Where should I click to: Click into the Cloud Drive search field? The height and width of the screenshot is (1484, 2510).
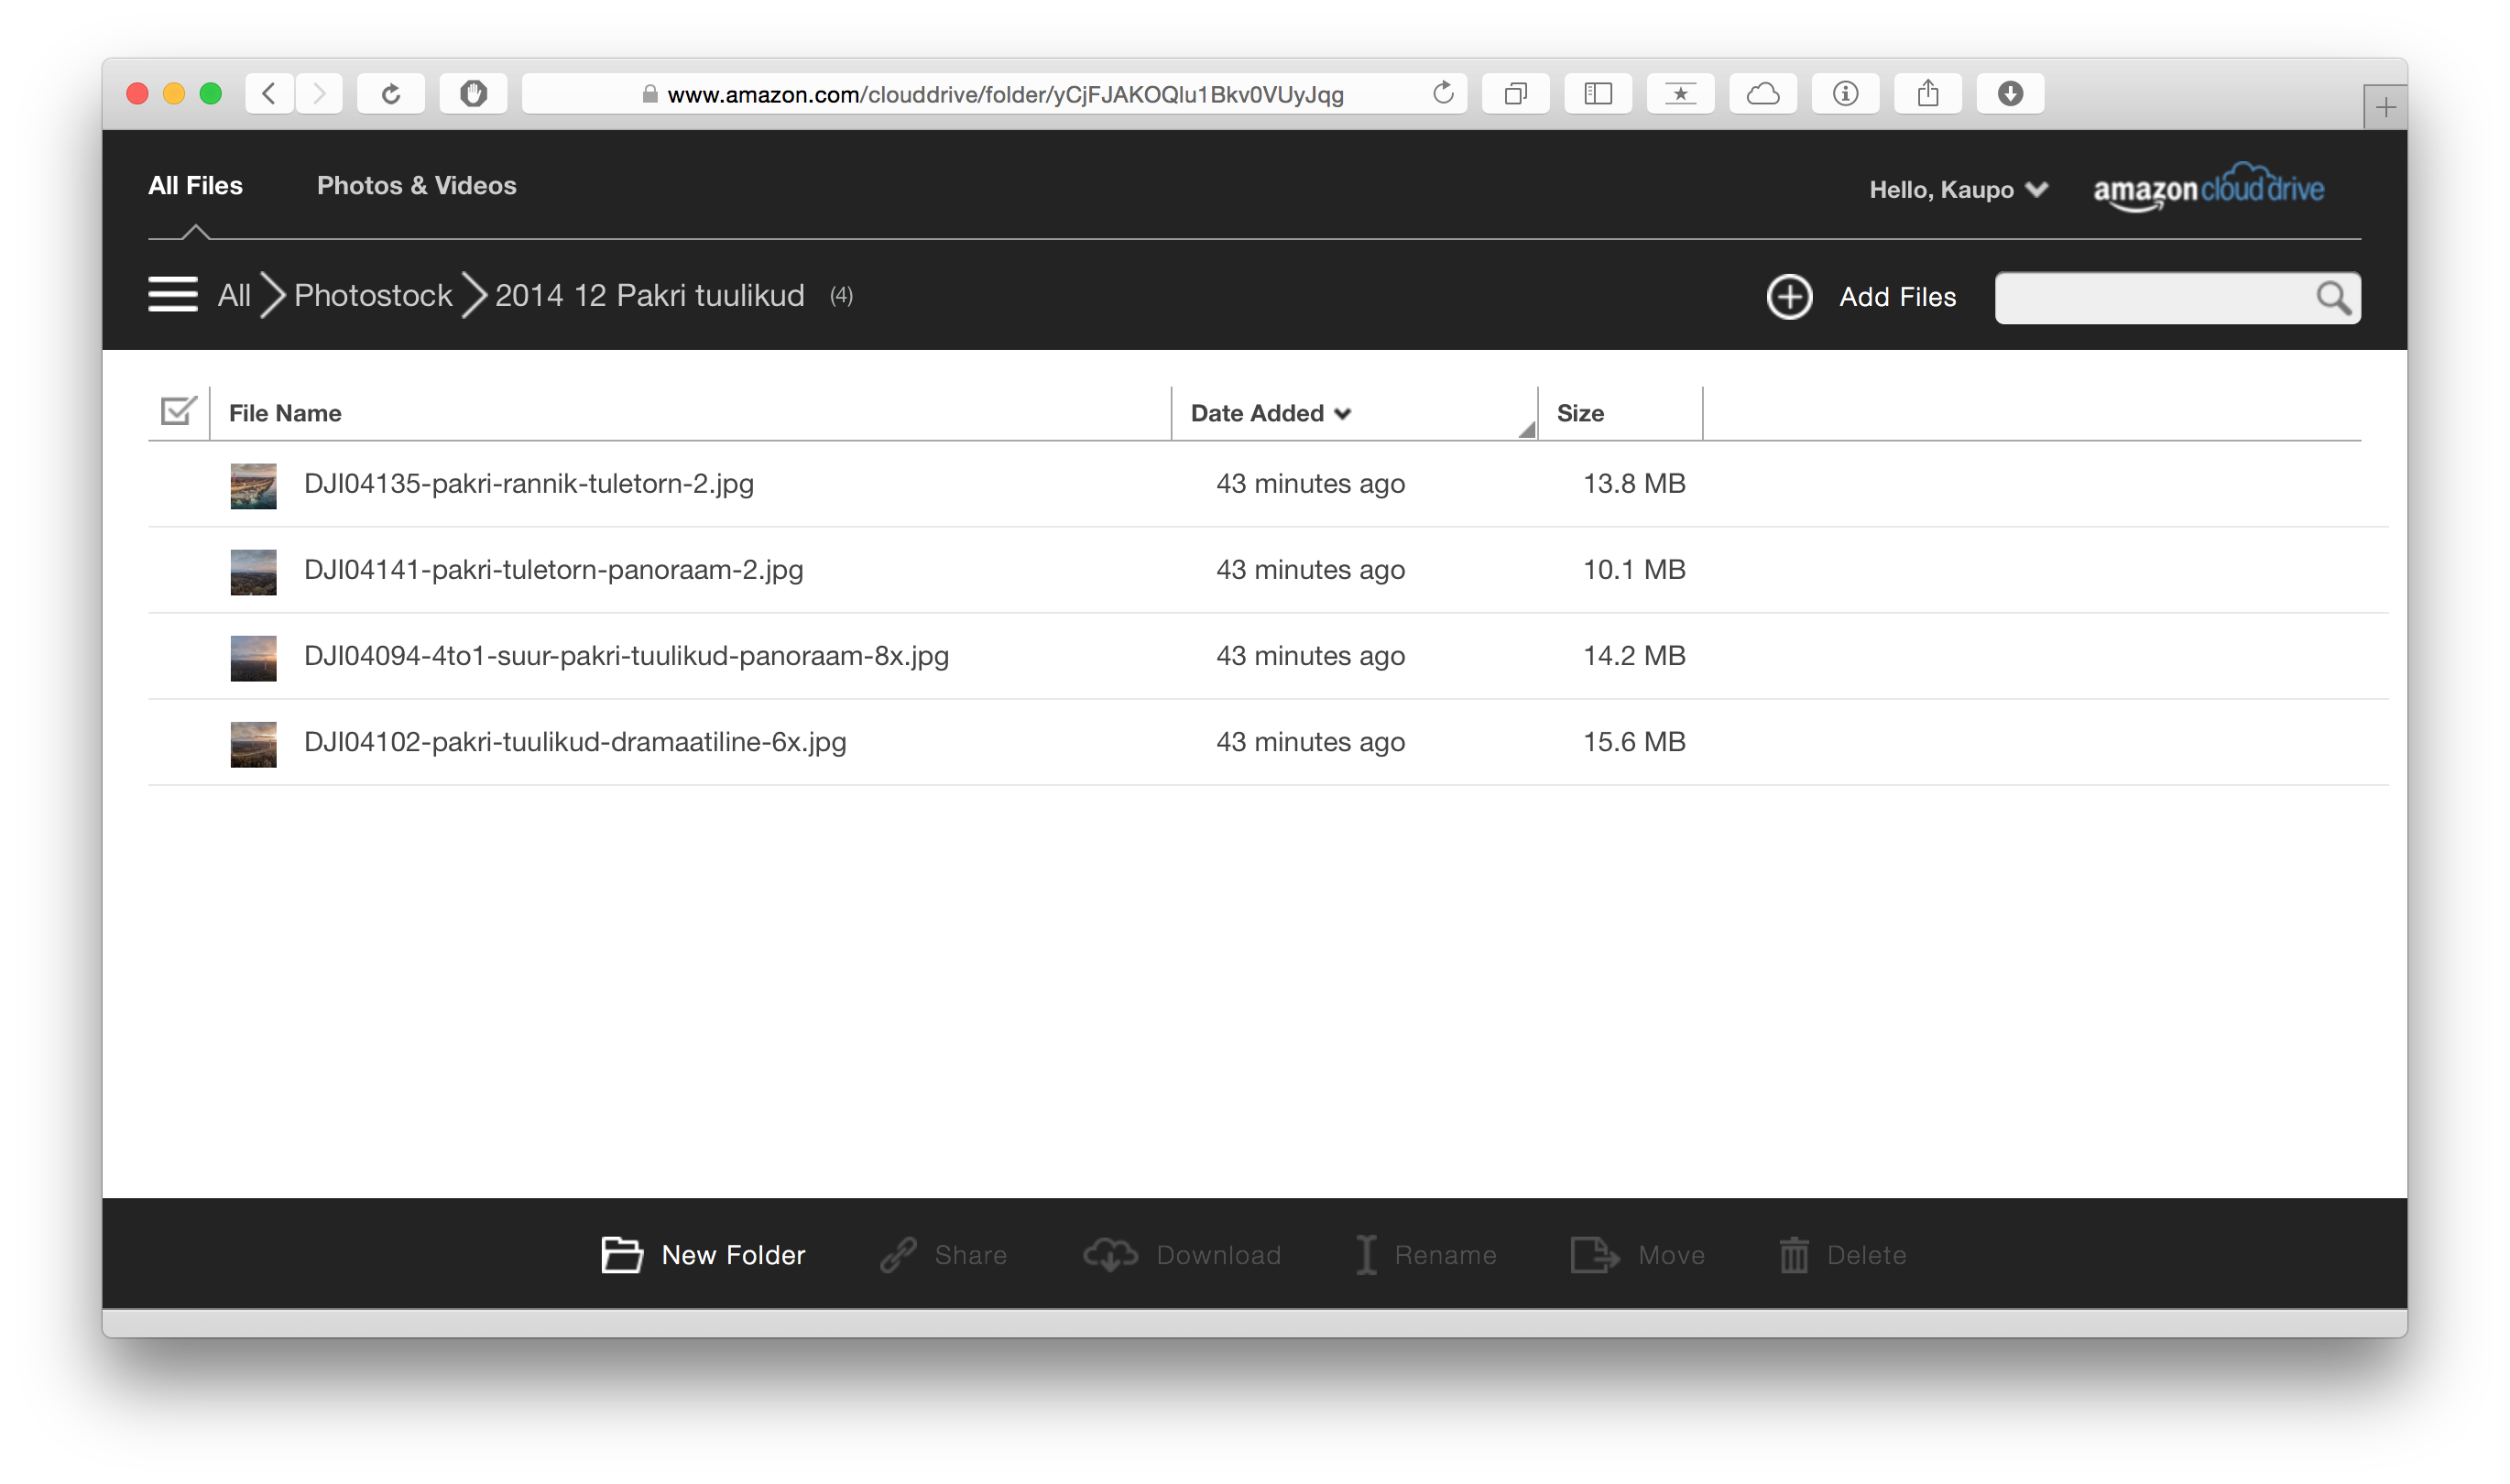(x=2150, y=297)
